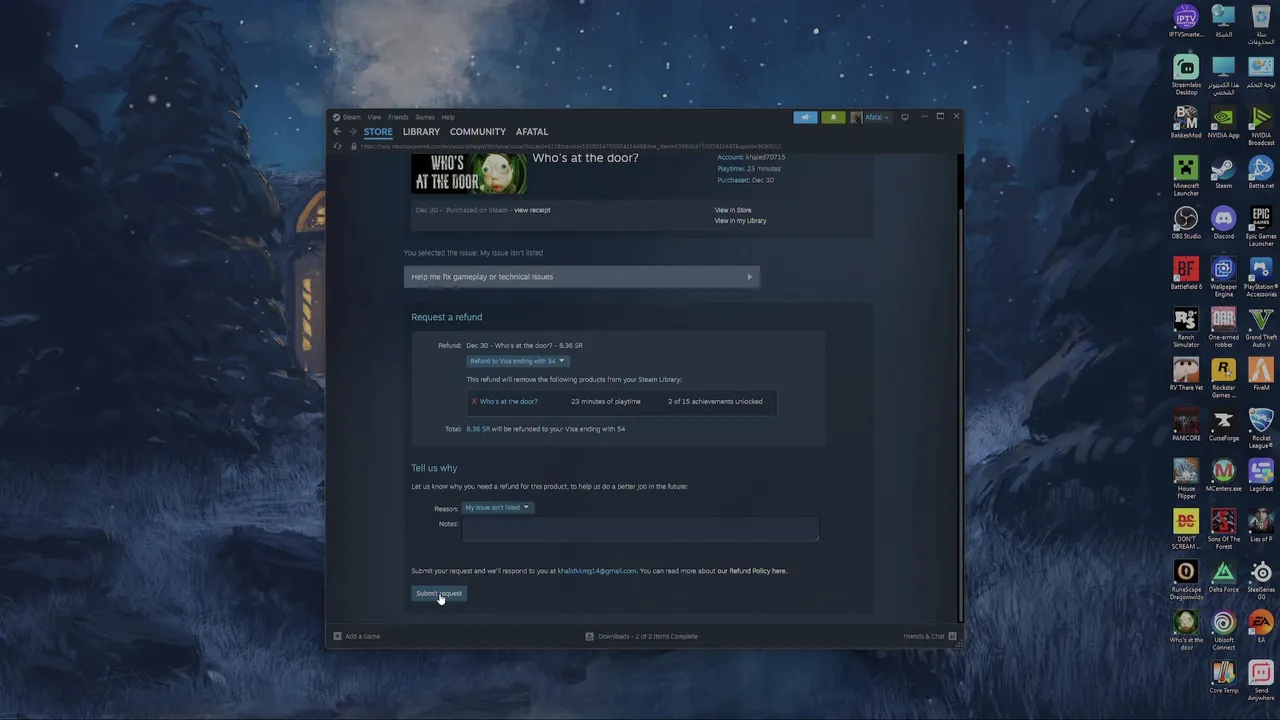Screen dimensions: 1280x720
Task: Open the Games menu
Action: point(425,117)
